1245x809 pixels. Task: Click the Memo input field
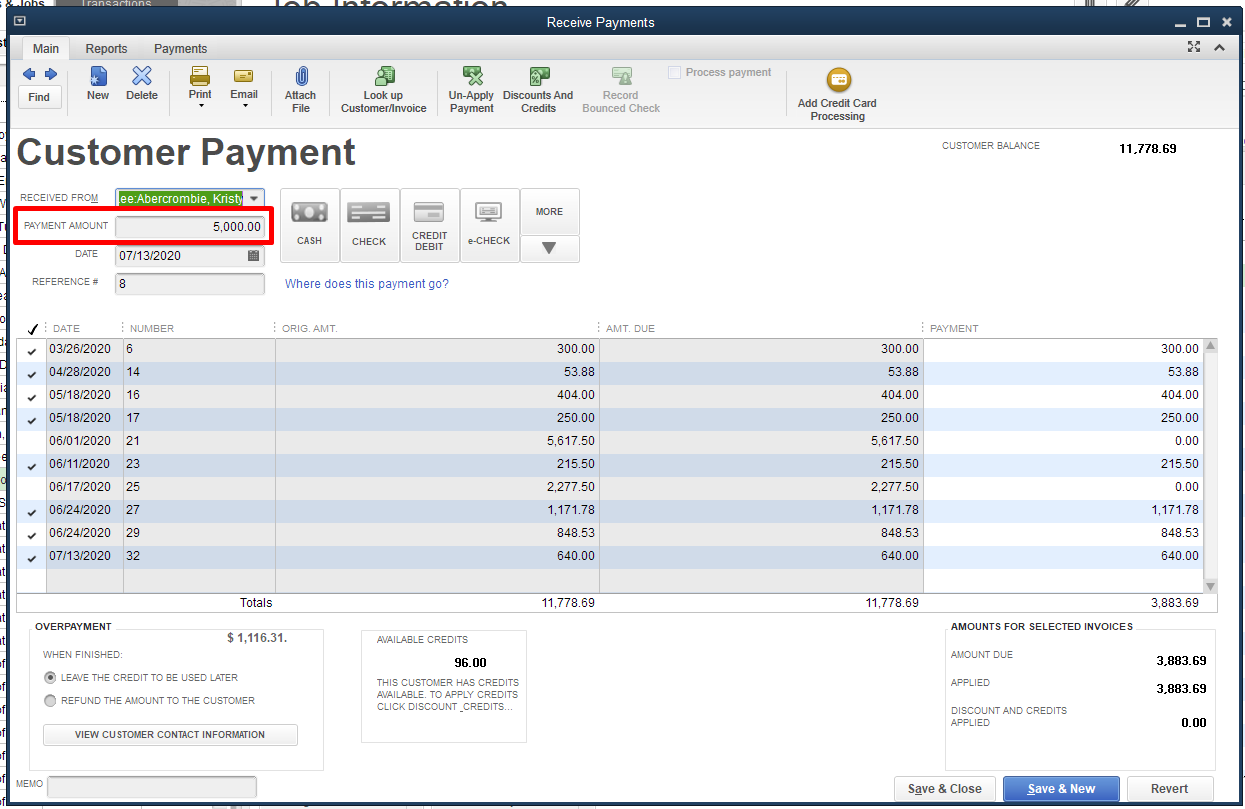click(152, 787)
